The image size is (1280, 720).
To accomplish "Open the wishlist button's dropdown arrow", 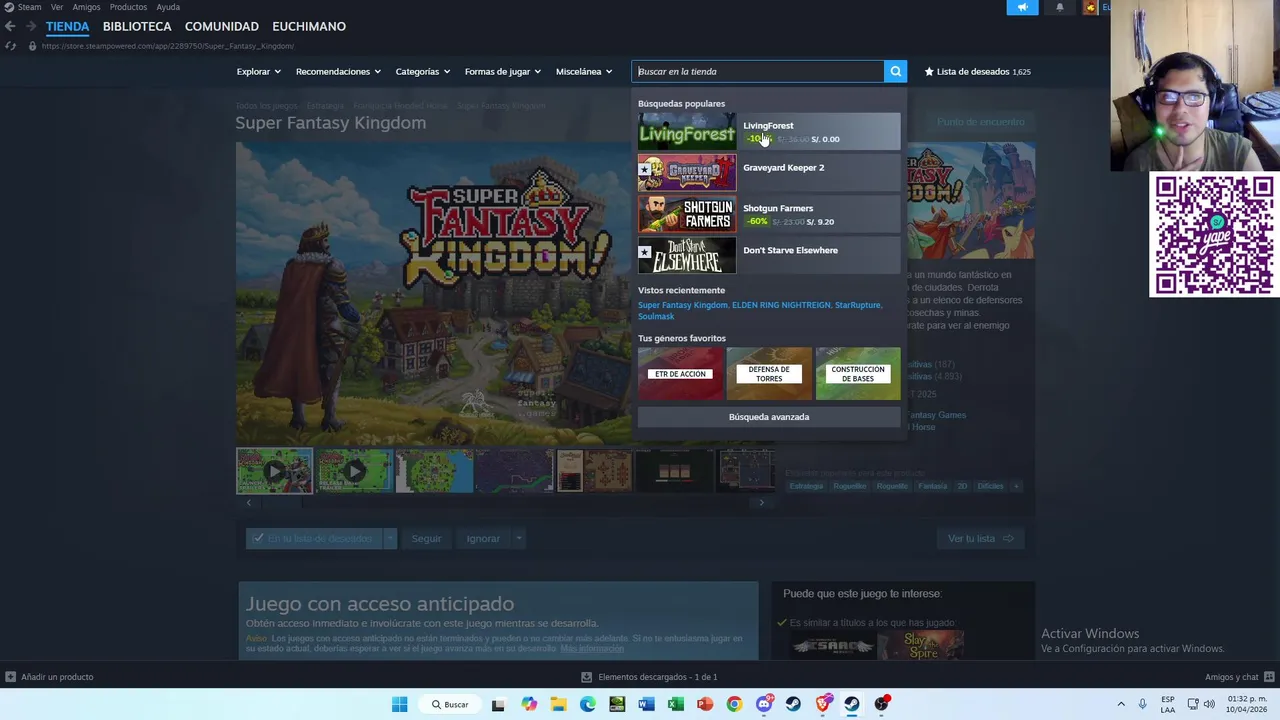I will pyautogui.click(x=390, y=538).
